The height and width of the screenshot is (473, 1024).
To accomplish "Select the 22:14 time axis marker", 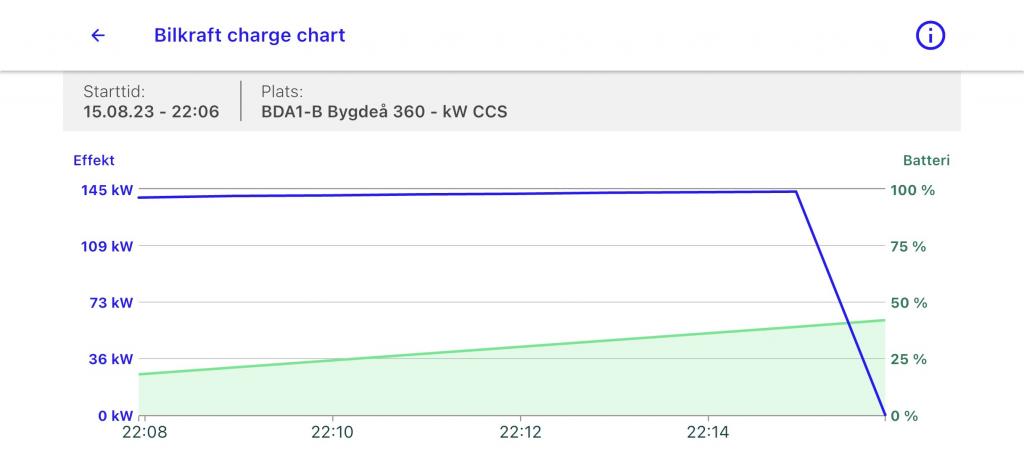I will [708, 434].
